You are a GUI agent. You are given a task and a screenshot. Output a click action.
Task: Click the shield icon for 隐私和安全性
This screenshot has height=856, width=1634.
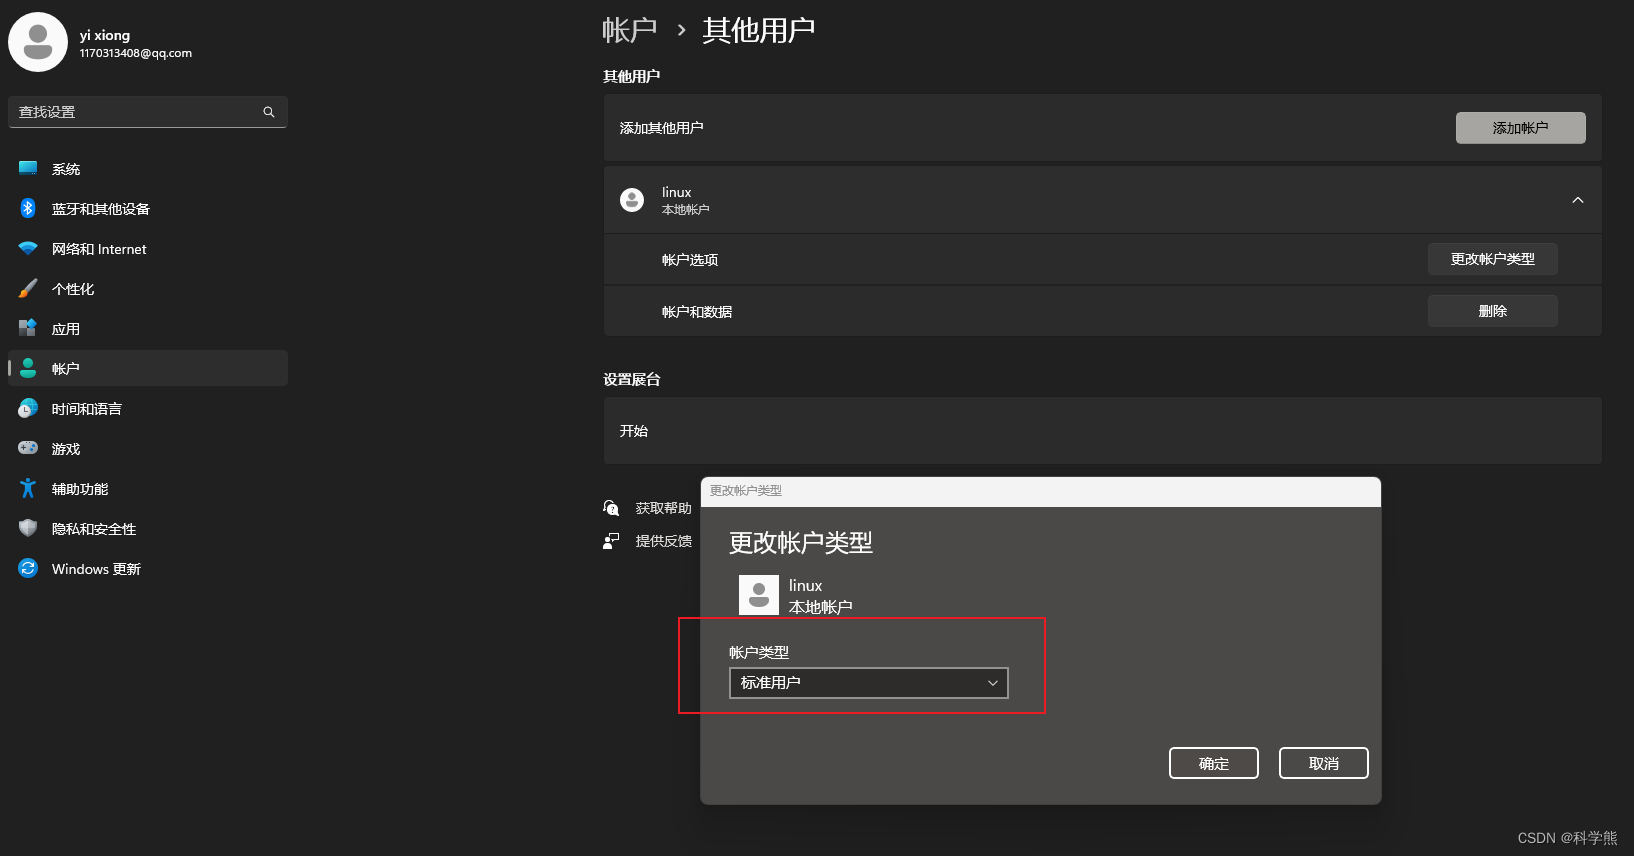click(28, 528)
